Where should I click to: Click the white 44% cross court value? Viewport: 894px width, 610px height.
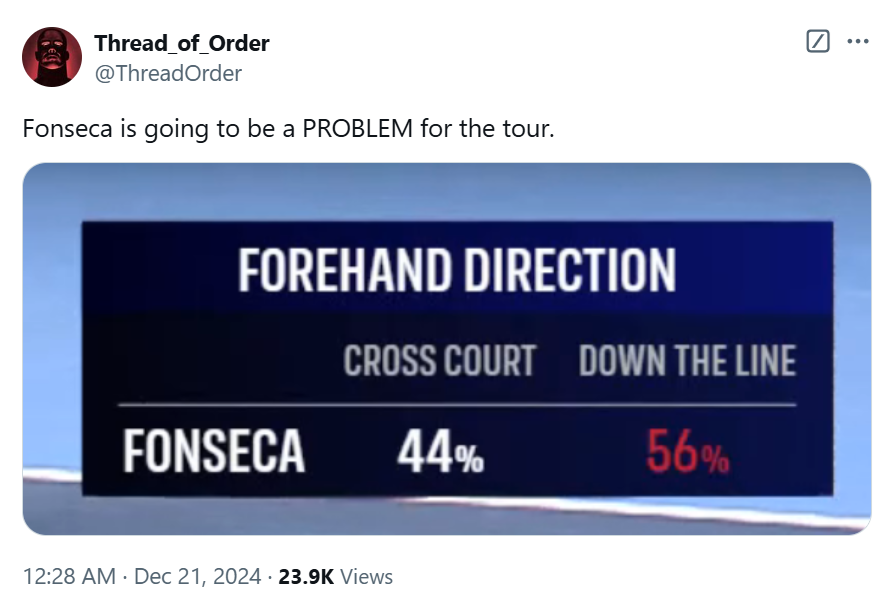pyautogui.click(x=440, y=455)
